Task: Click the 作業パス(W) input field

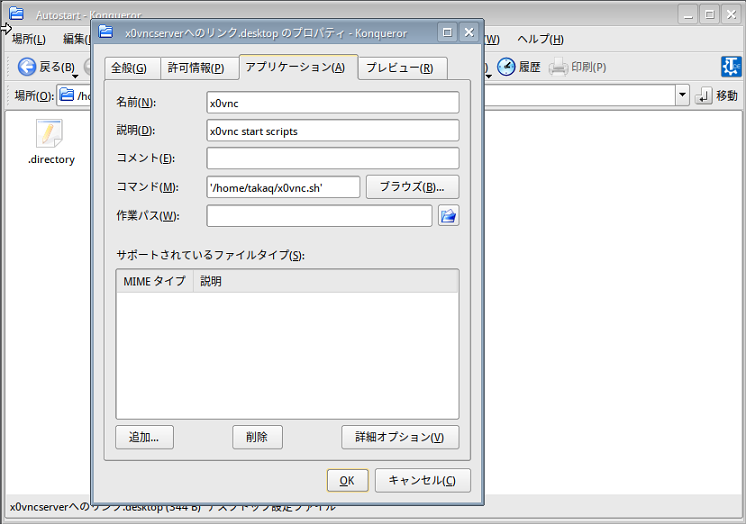Action: click(x=319, y=216)
